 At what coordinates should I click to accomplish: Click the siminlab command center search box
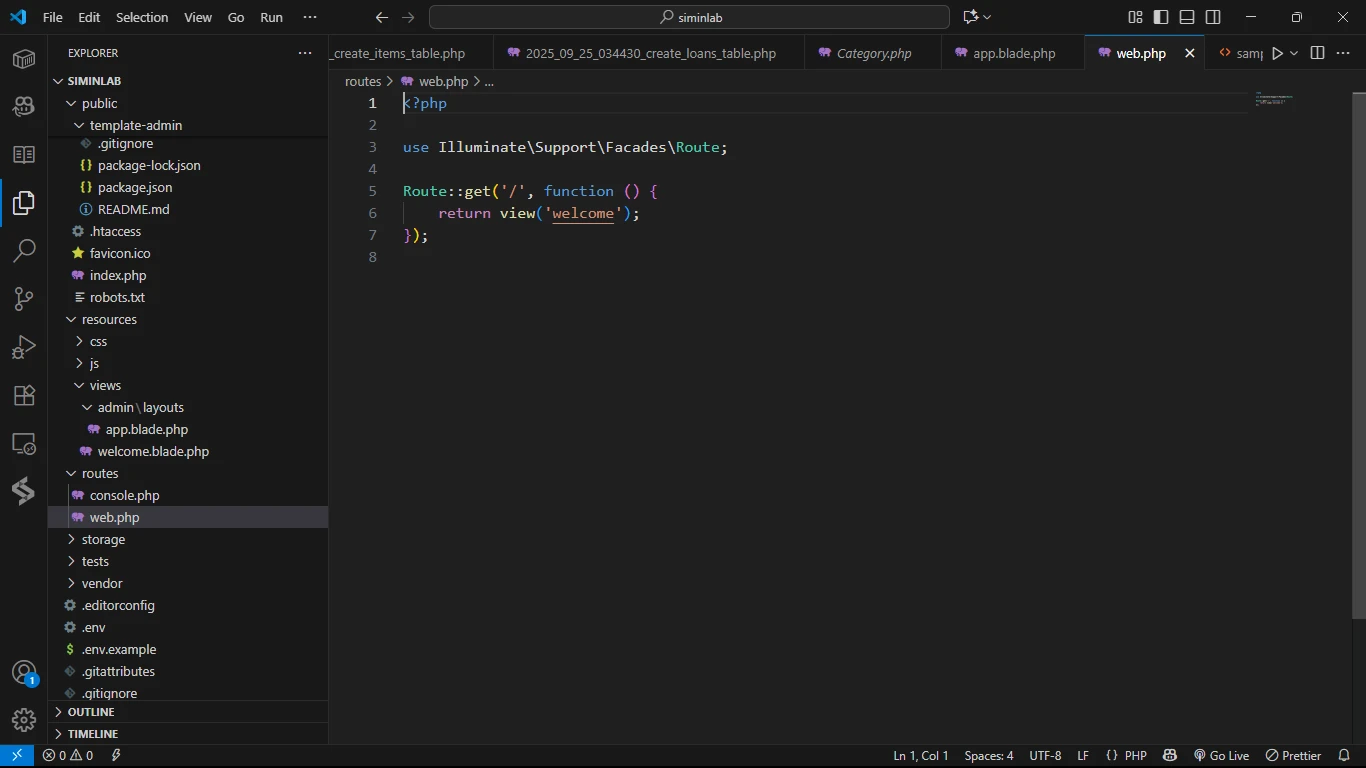click(x=689, y=17)
